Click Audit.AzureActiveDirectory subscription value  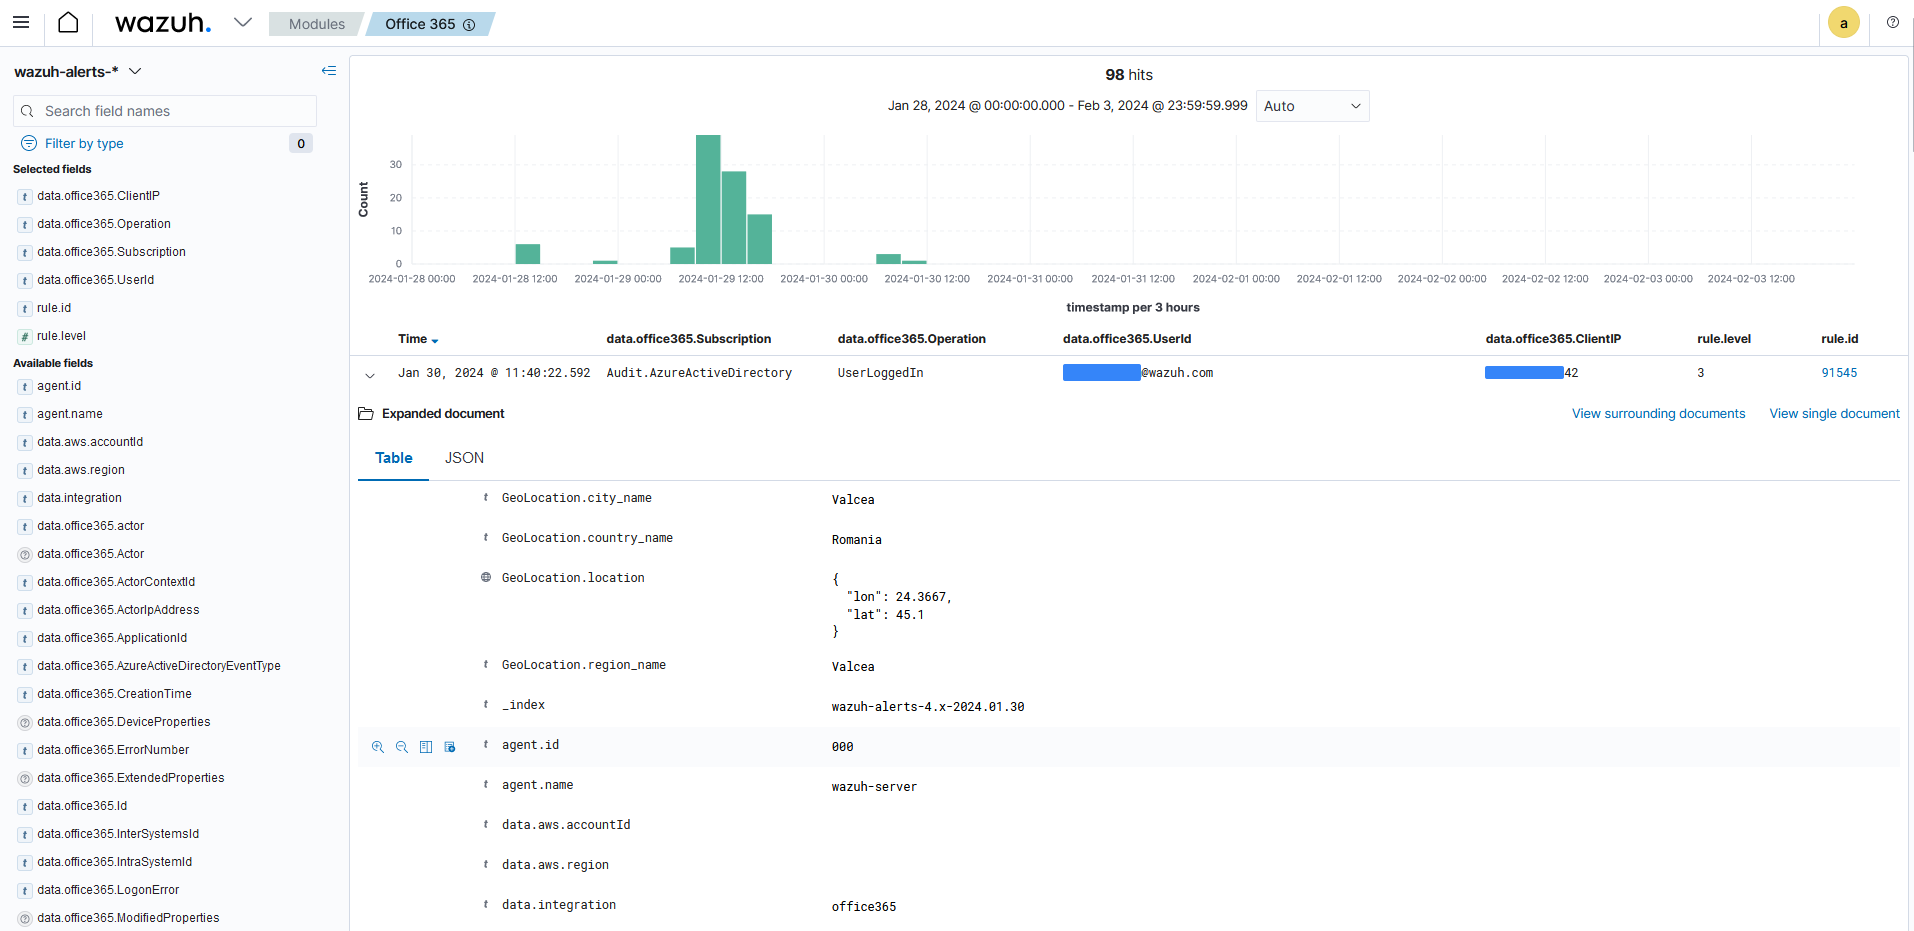(x=699, y=373)
